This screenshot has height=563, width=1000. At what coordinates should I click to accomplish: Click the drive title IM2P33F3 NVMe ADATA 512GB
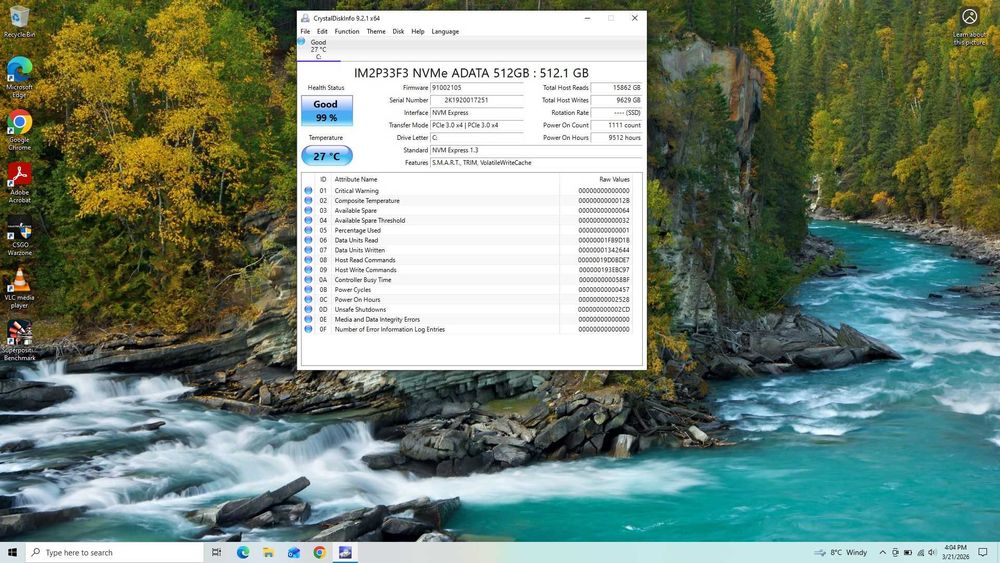[x=471, y=73]
